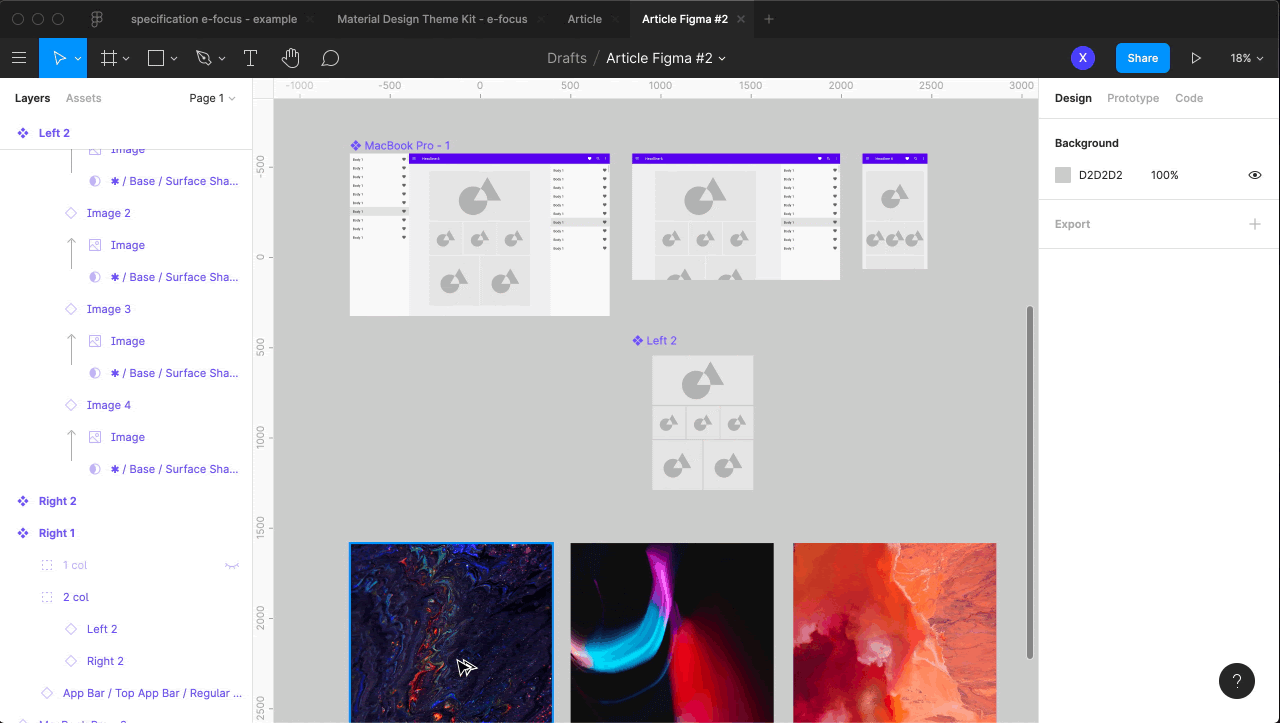Select the Rectangle shape tool

point(156,58)
